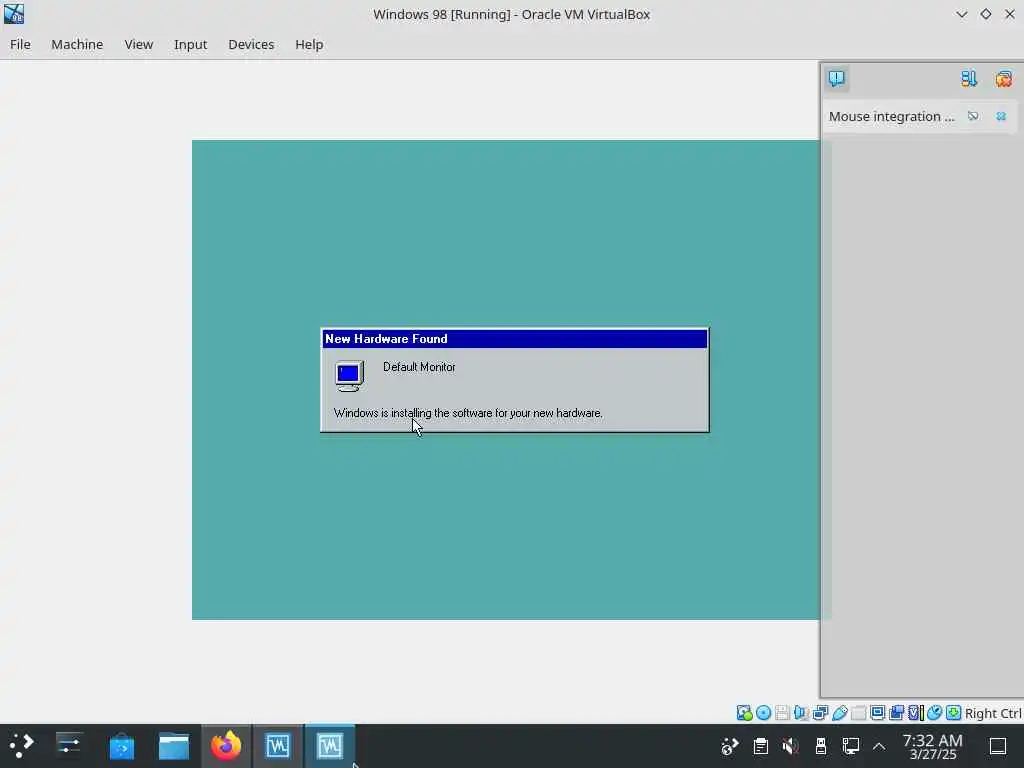Viewport: 1024px width, 768px height.
Task: Dismiss the Mouse integration notification
Action: (1001, 116)
